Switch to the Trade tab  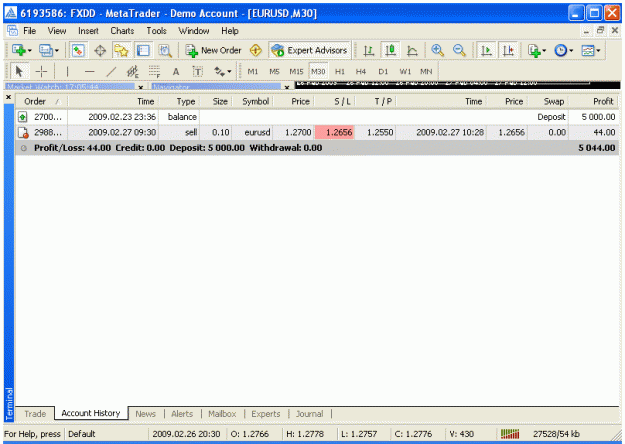pyautogui.click(x=35, y=414)
